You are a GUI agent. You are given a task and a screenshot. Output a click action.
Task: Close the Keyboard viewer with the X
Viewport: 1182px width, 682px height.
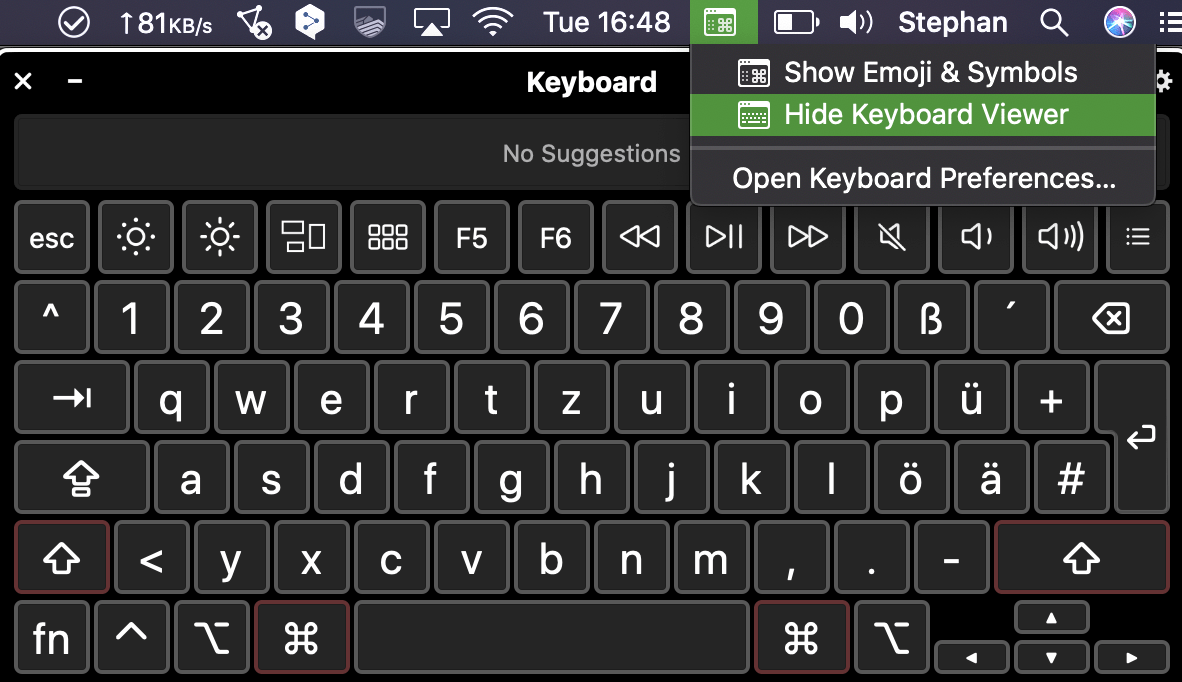[x=23, y=81]
